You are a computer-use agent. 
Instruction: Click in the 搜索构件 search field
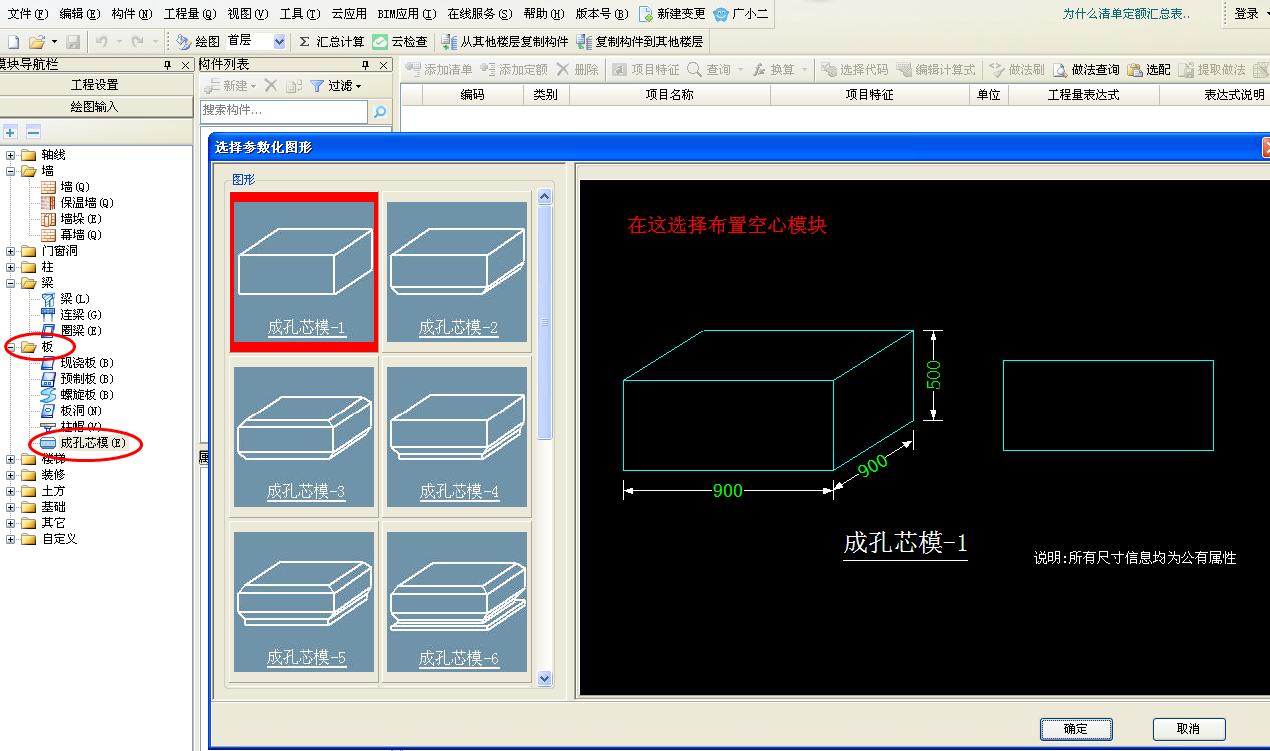click(x=285, y=111)
